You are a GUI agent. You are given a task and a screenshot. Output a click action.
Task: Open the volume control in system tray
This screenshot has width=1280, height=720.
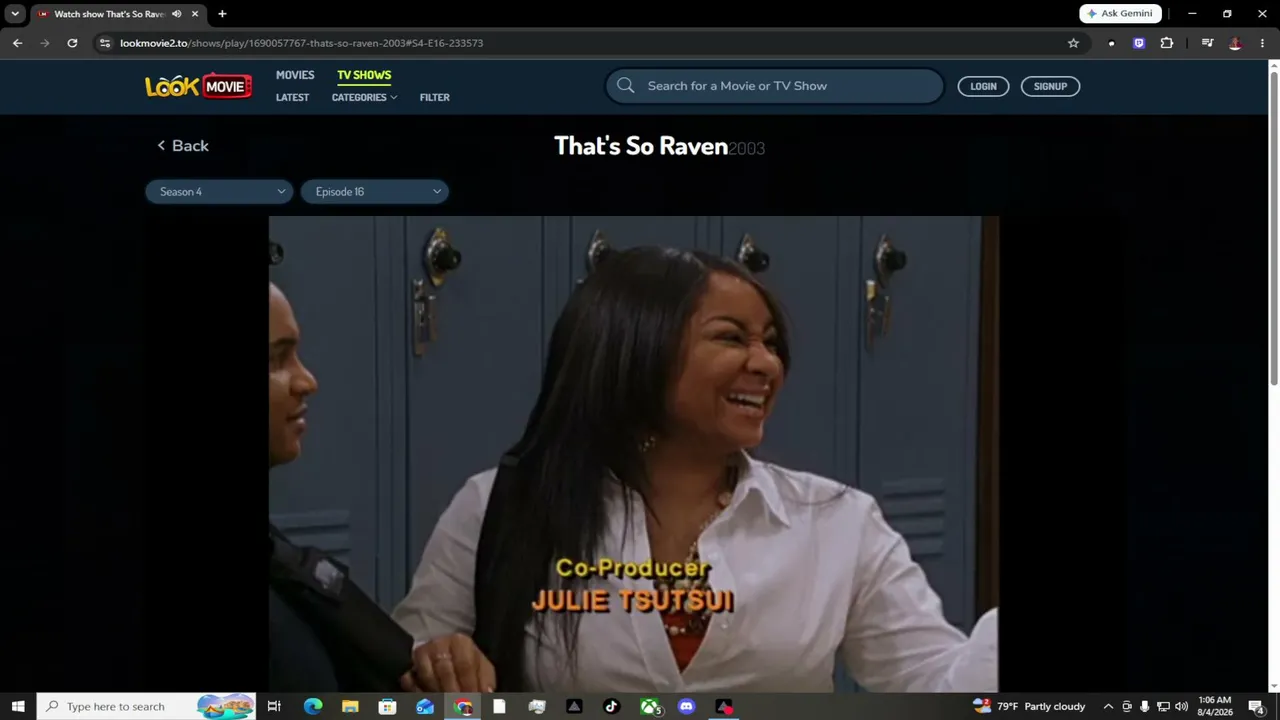tap(1181, 706)
